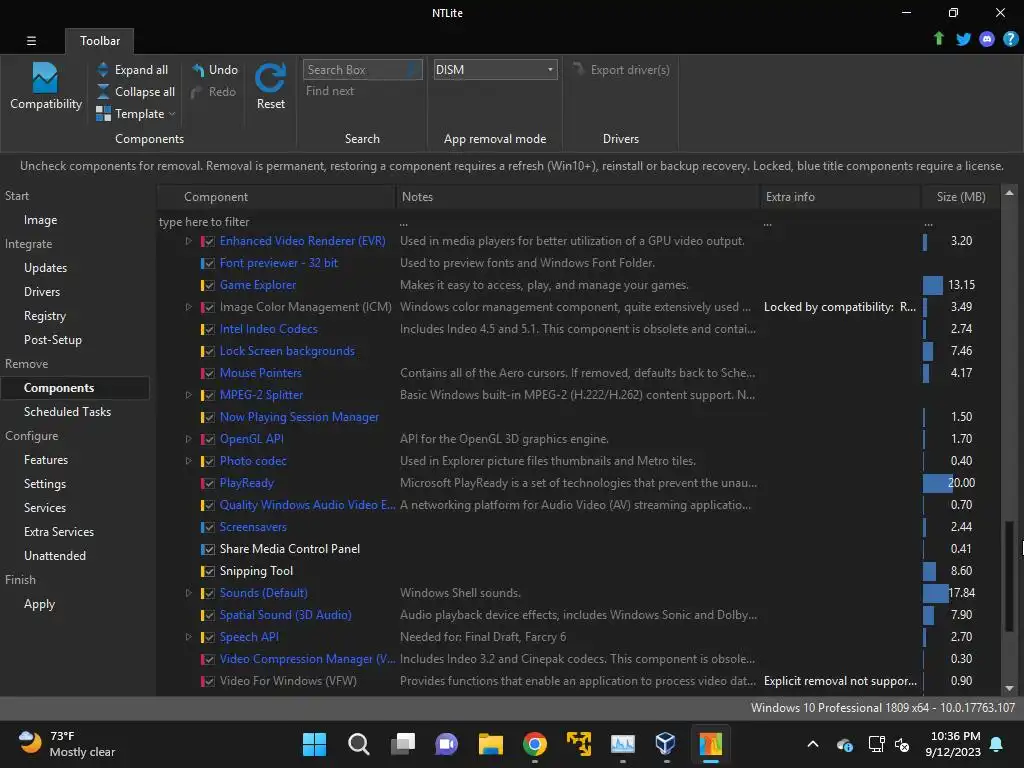Screen dimensions: 1024x768
Task: Click Export driver(s)
Action: (x=621, y=70)
